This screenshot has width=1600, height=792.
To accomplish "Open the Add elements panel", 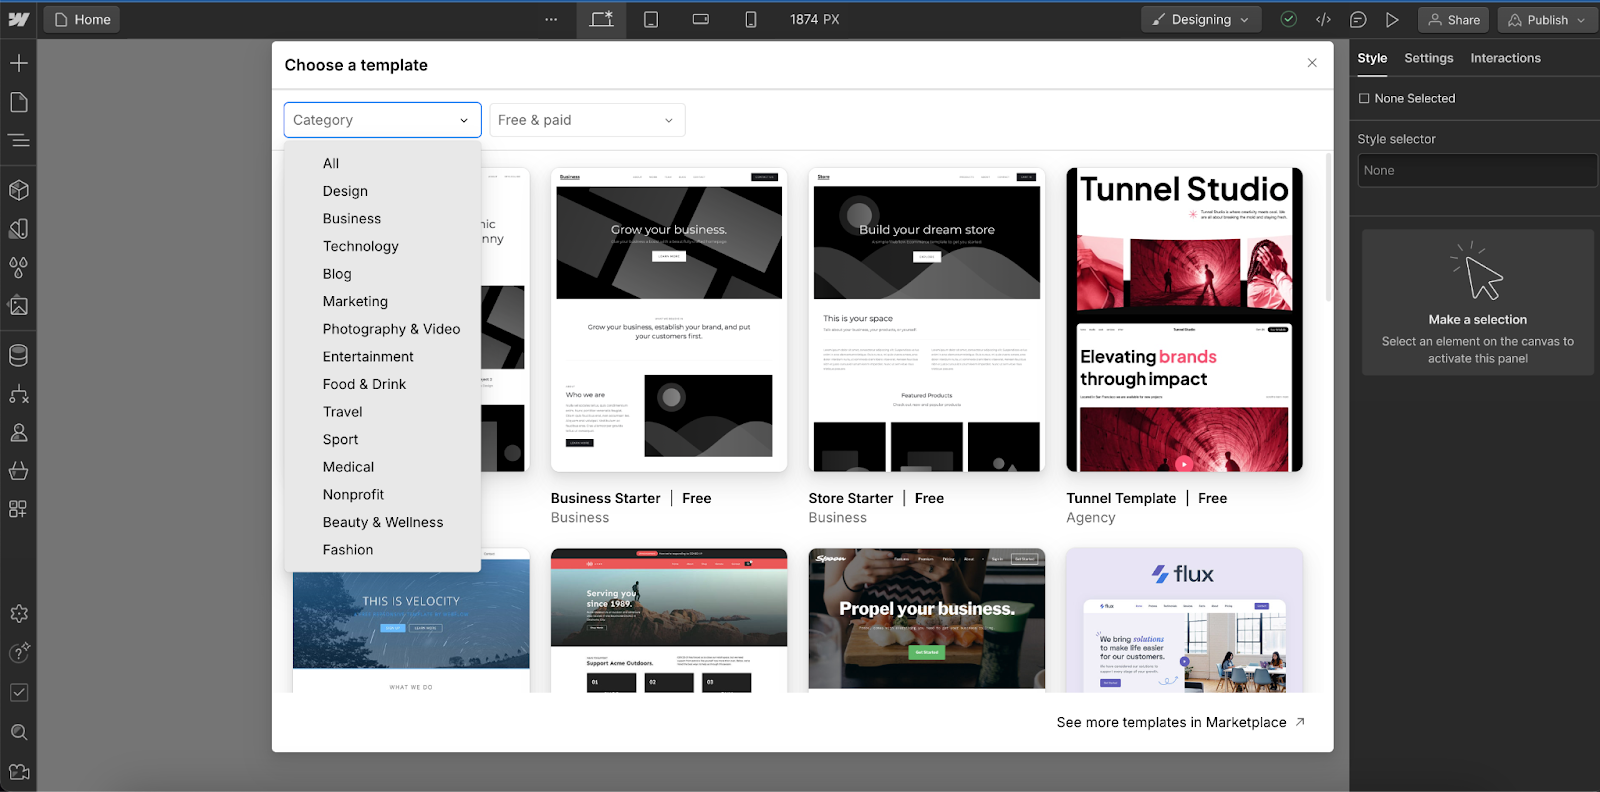I will coord(18,63).
